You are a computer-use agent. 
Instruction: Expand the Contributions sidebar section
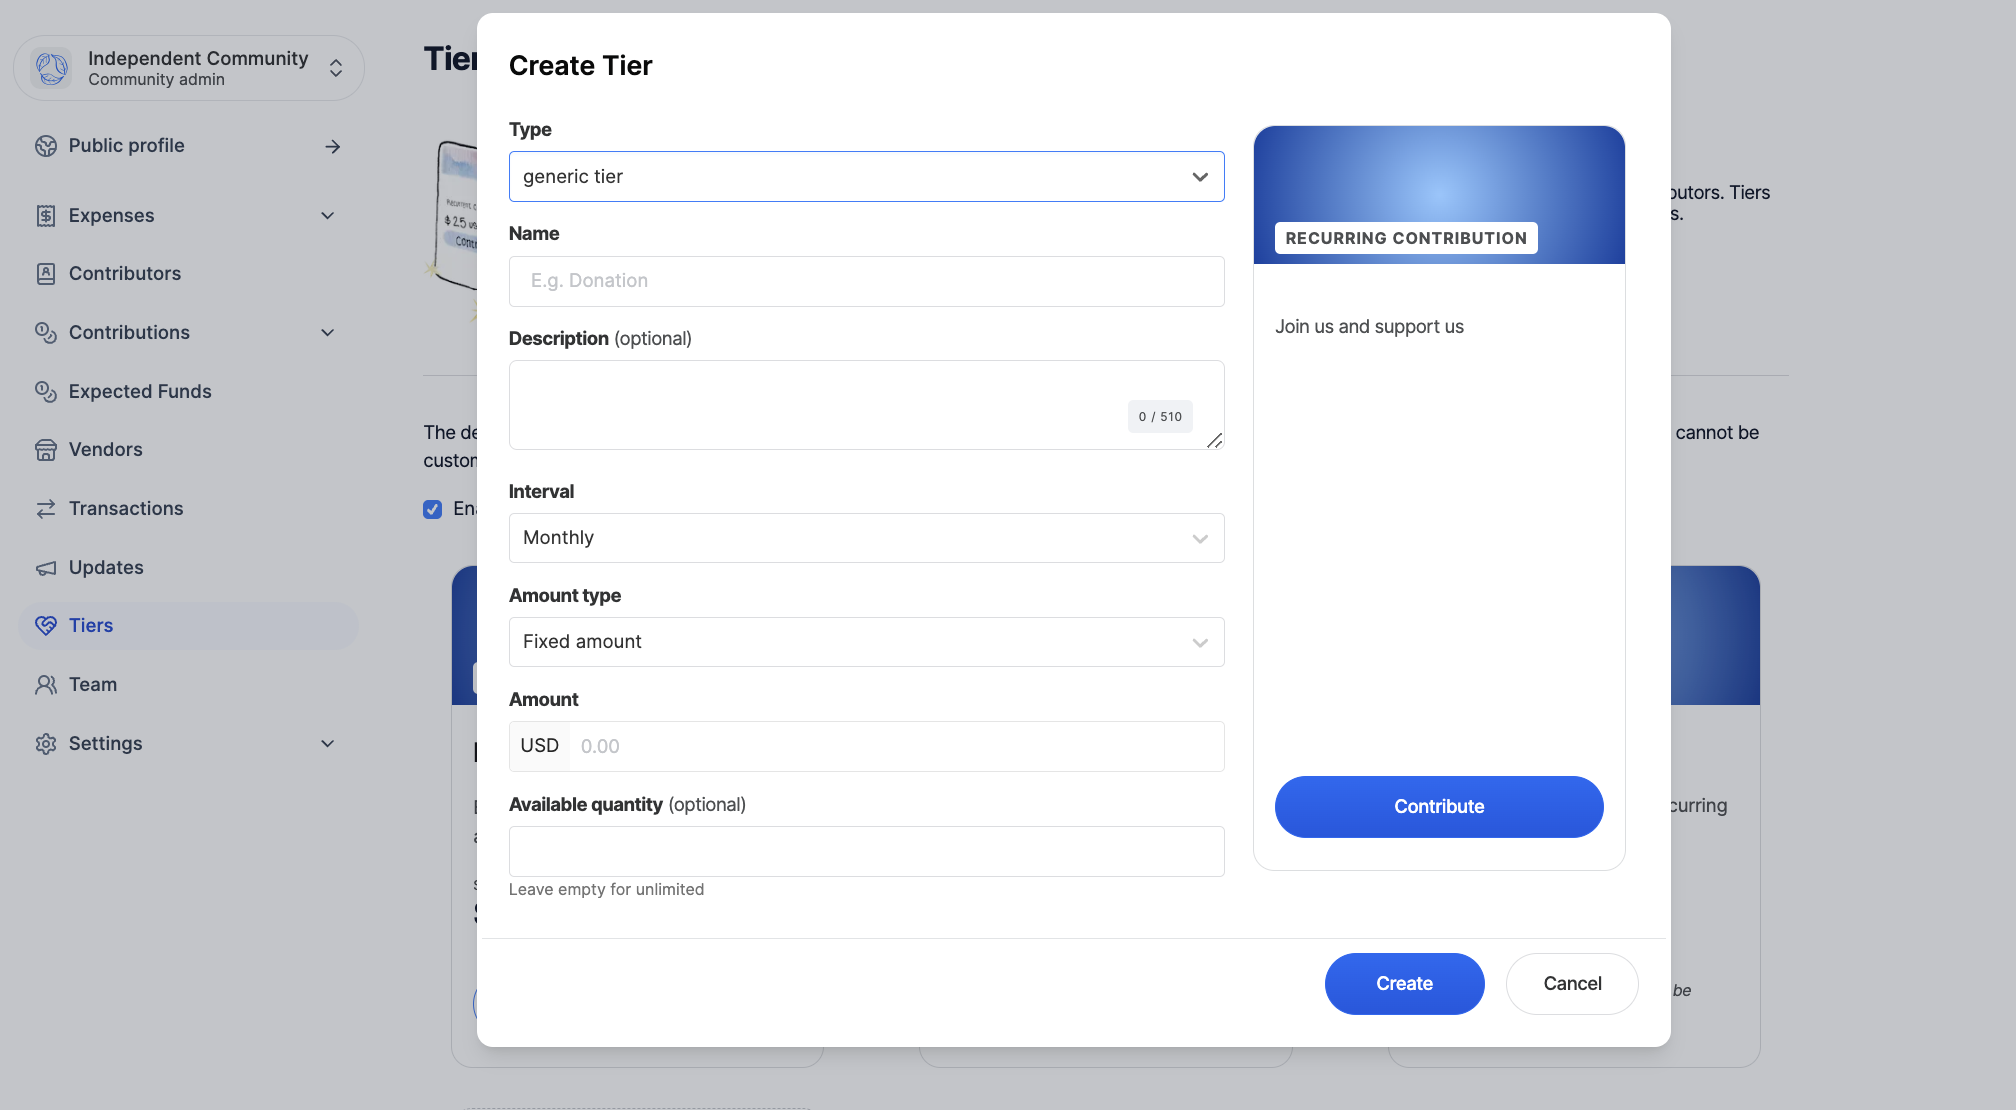327,333
